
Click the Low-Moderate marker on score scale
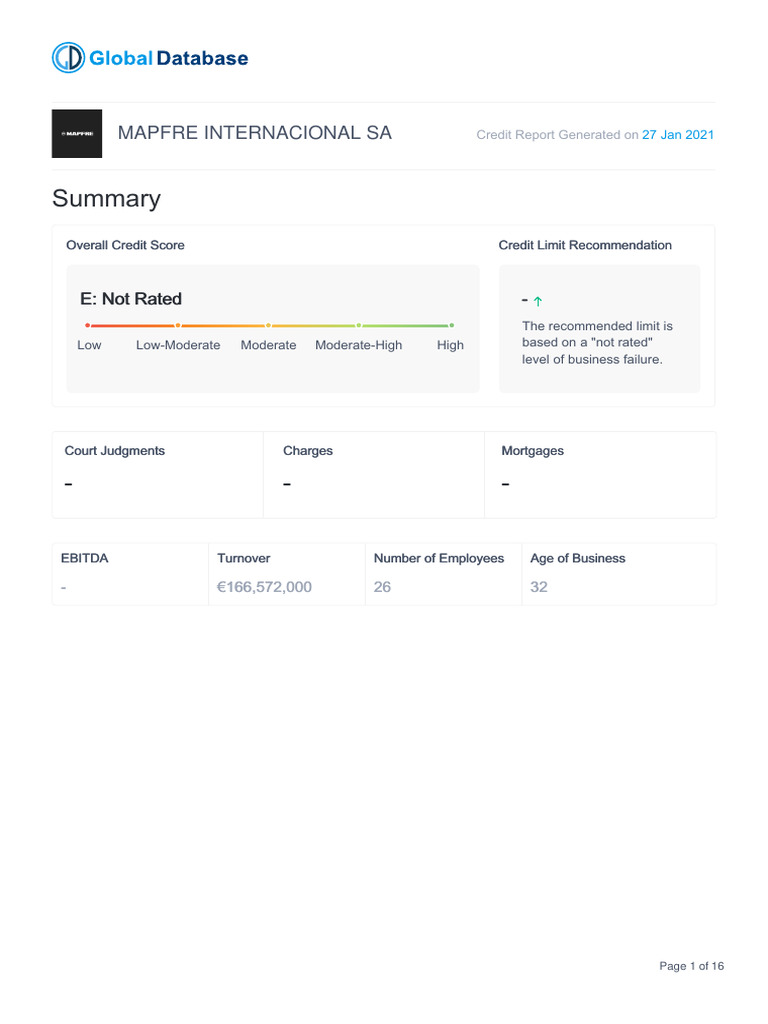click(x=178, y=325)
